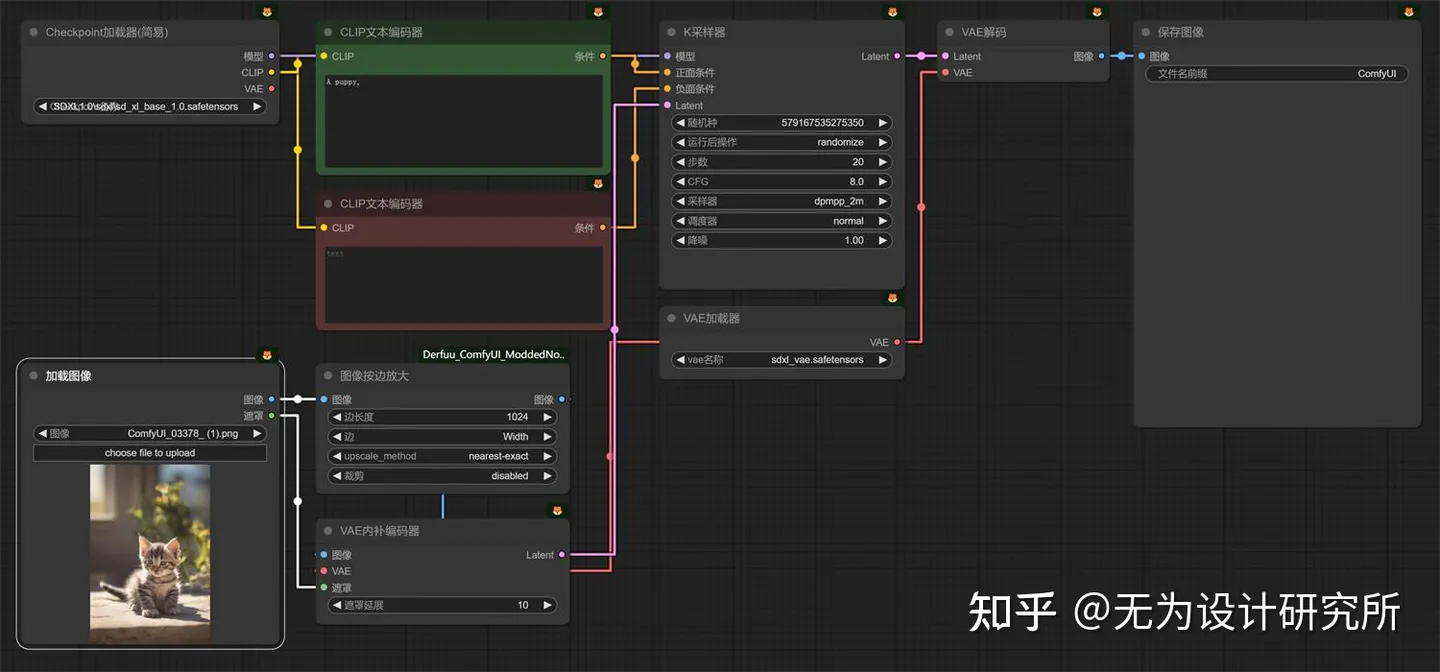This screenshot has height=672, width=1440.
Task: Open the upscale_method nearest-exact dropdown
Action: [443, 456]
